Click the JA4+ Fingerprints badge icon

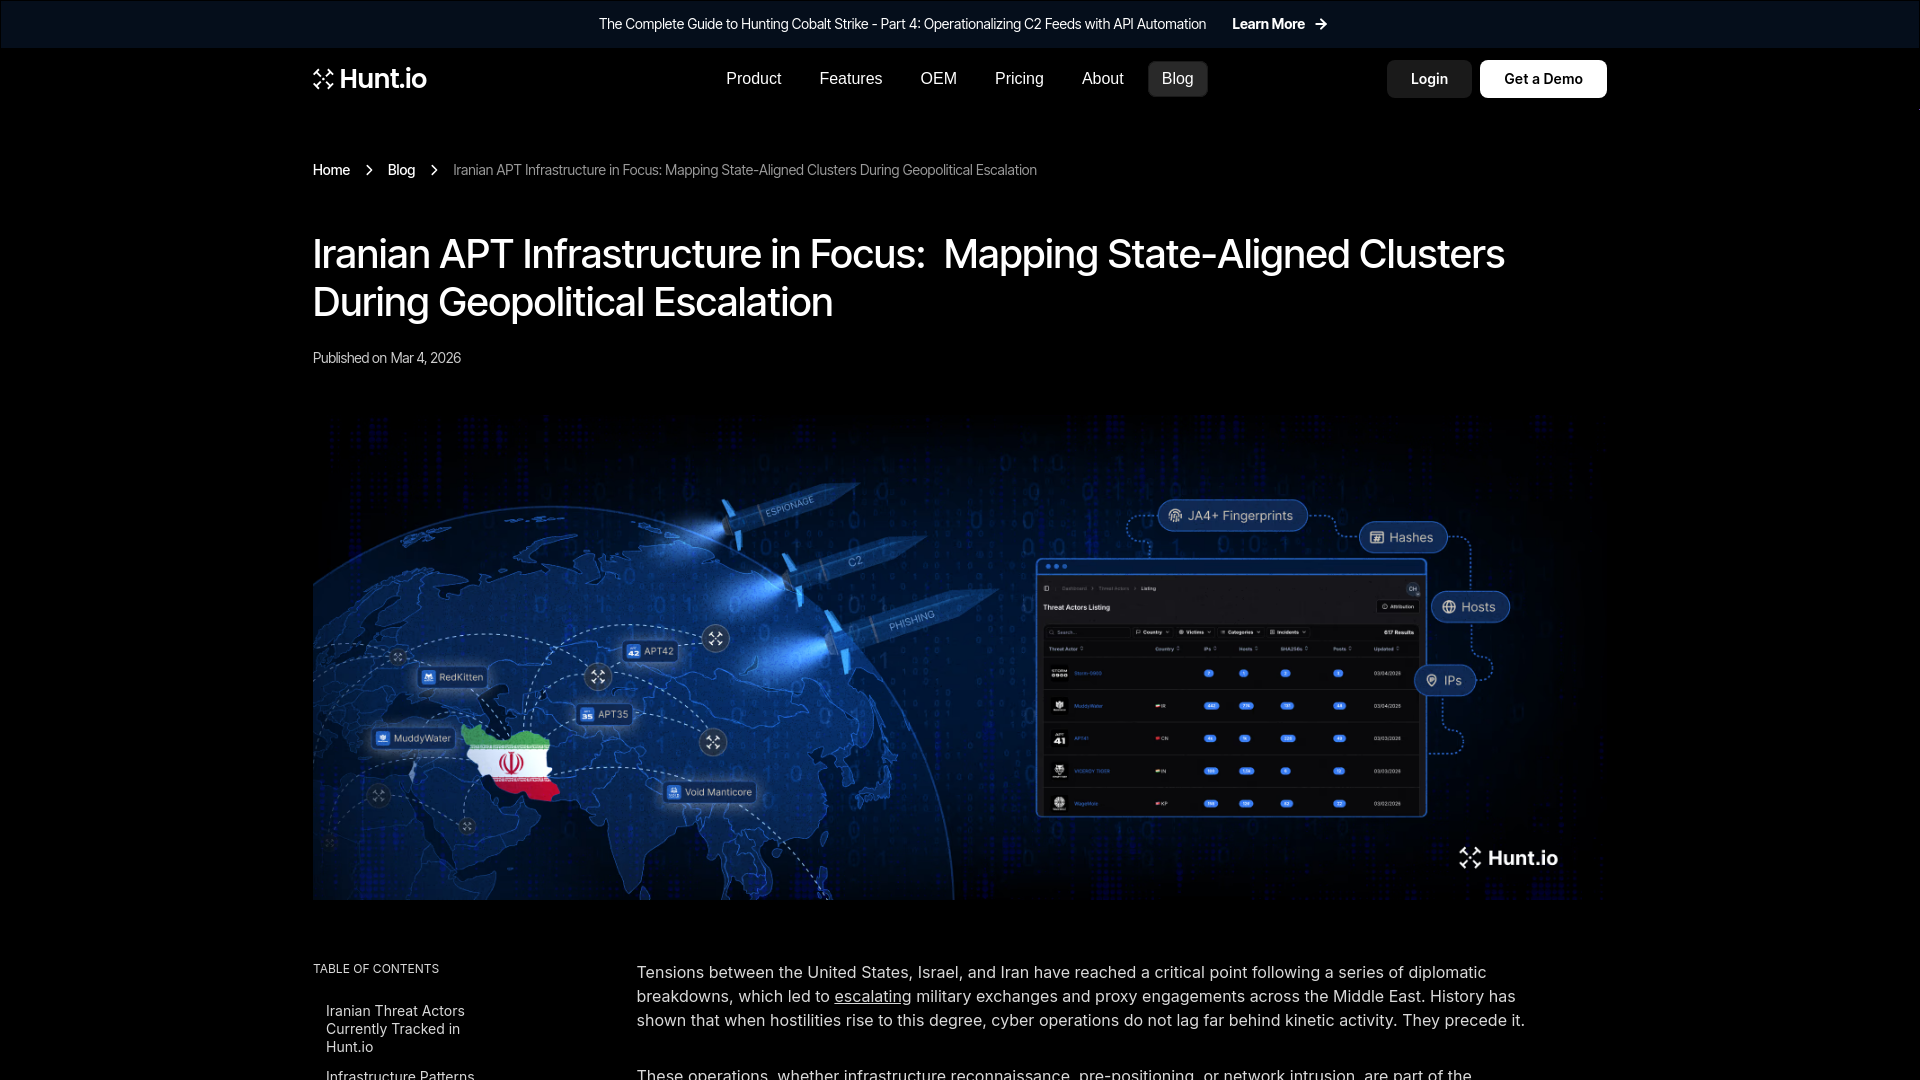[1176, 515]
